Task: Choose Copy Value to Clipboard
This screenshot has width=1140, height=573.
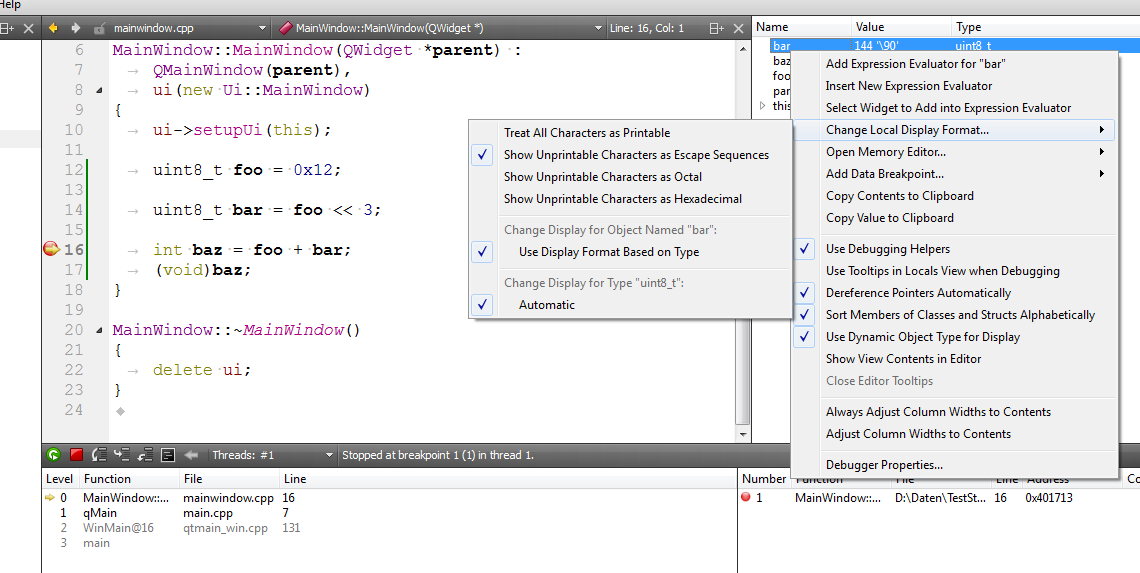Action: [889, 218]
